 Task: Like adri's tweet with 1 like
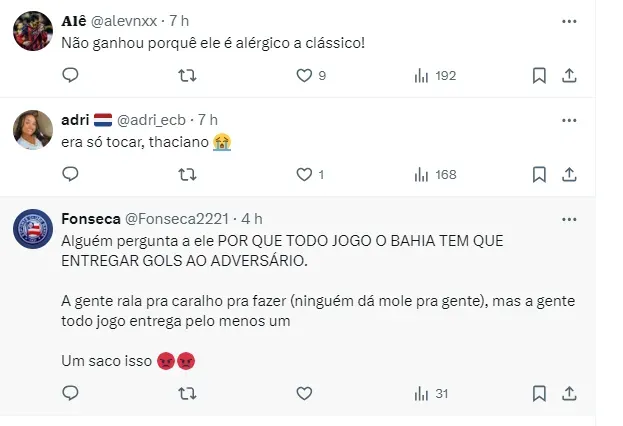pyautogui.click(x=304, y=174)
